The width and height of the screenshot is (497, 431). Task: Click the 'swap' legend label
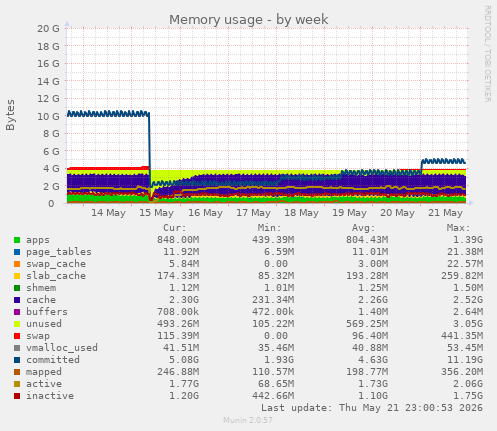[x=38, y=336]
